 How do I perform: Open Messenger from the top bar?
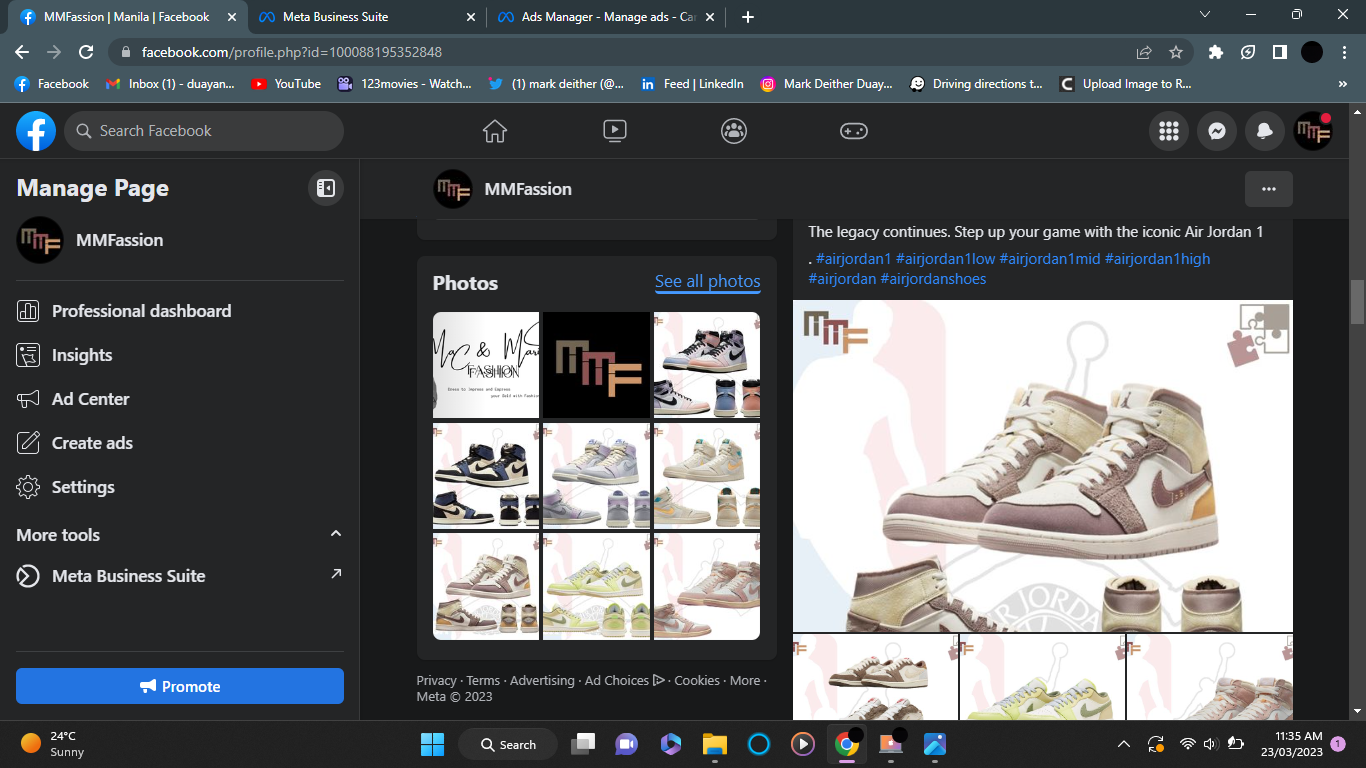pyautogui.click(x=1216, y=131)
